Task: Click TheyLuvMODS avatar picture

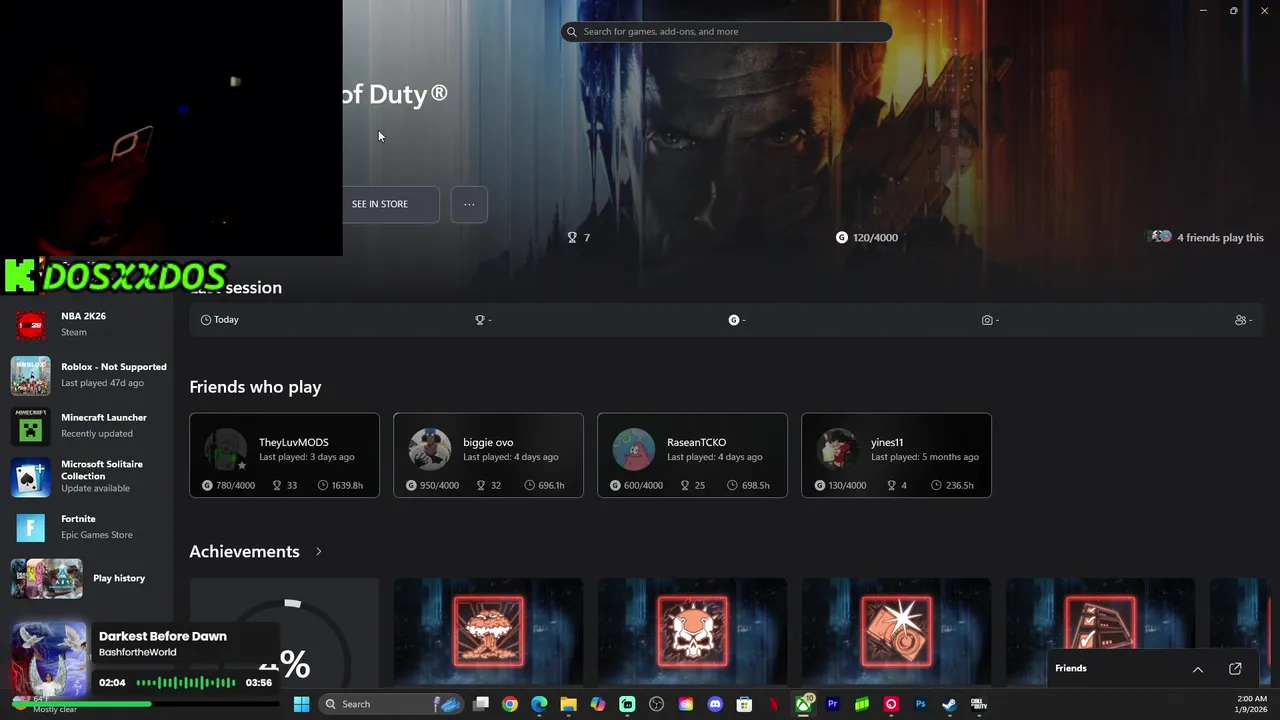Action: (225, 449)
